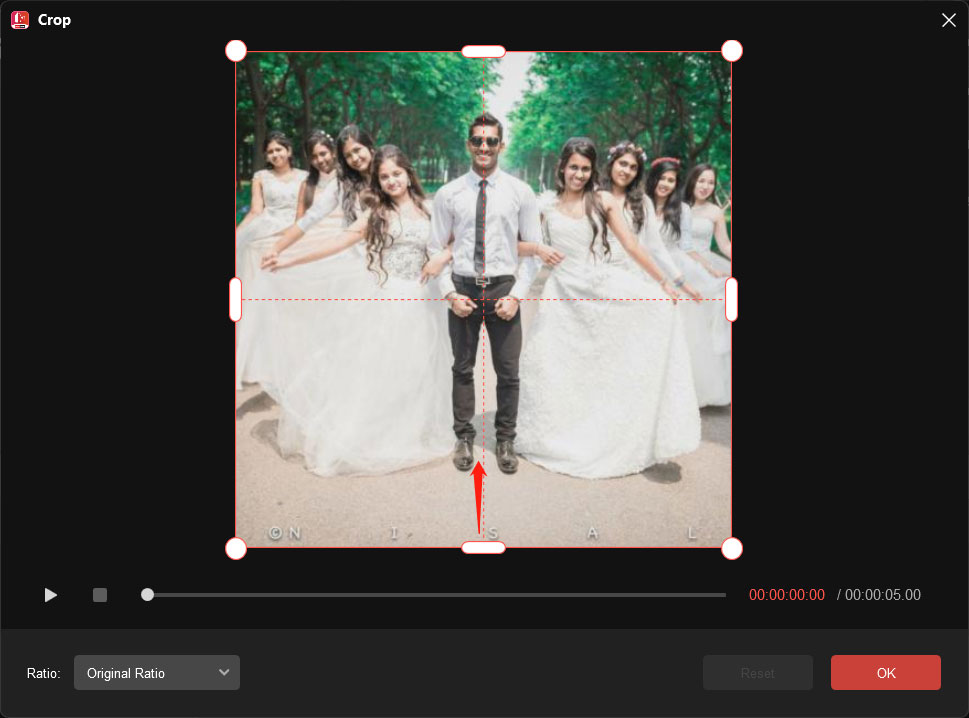Click the top-left crop handle
Screen dimensions: 969x718
coord(236,50)
